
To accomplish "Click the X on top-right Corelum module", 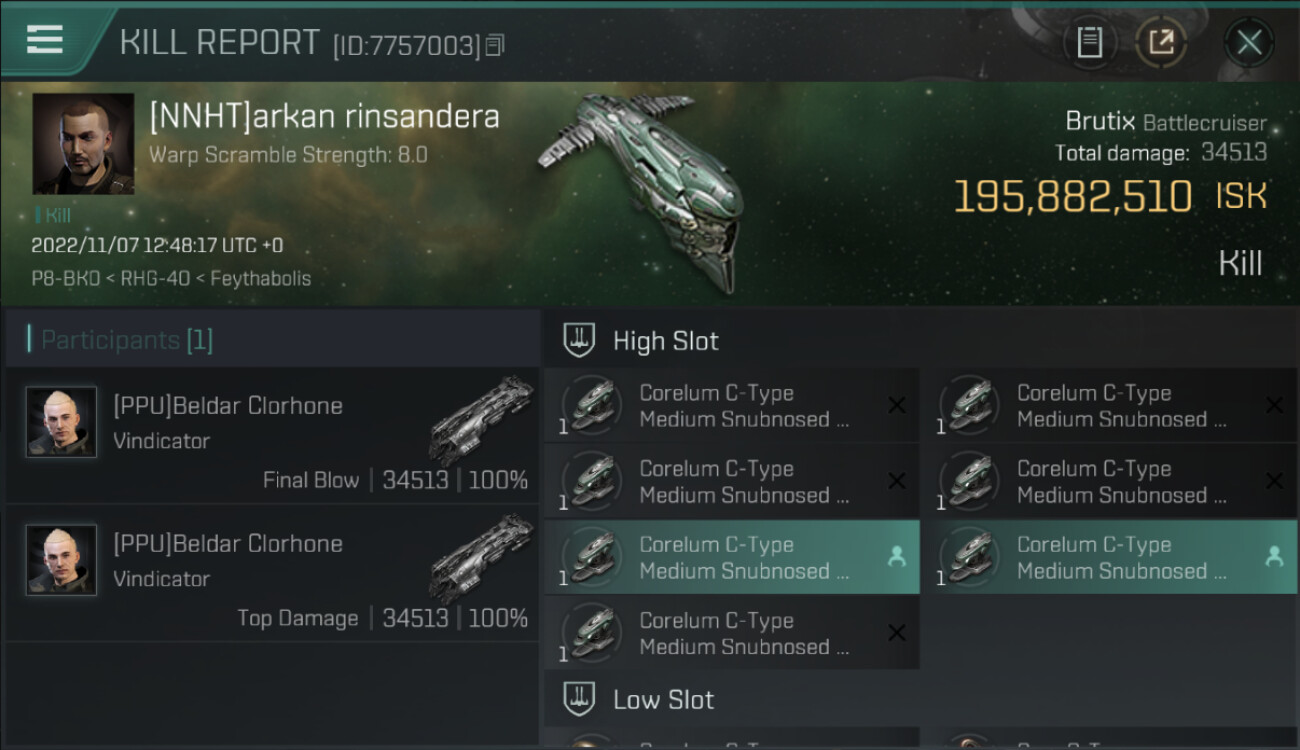I will tap(1274, 405).
